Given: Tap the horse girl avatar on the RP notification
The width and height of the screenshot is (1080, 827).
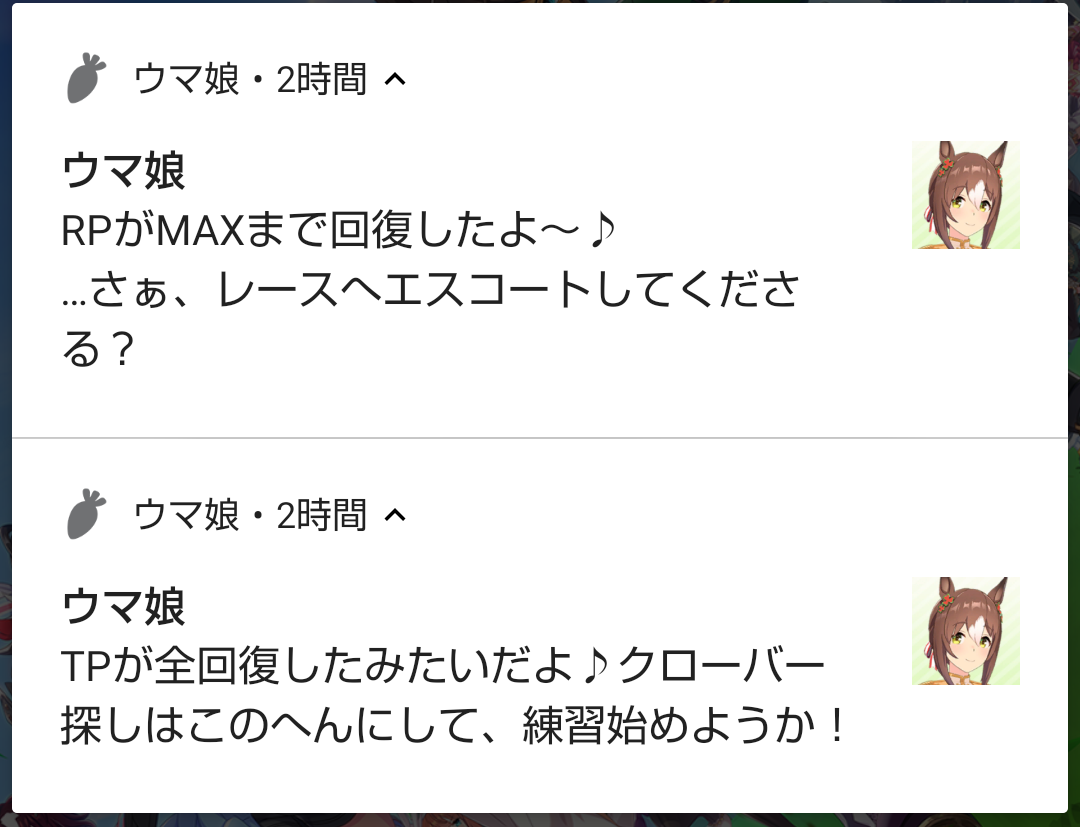Looking at the screenshot, I should coord(966,195).
